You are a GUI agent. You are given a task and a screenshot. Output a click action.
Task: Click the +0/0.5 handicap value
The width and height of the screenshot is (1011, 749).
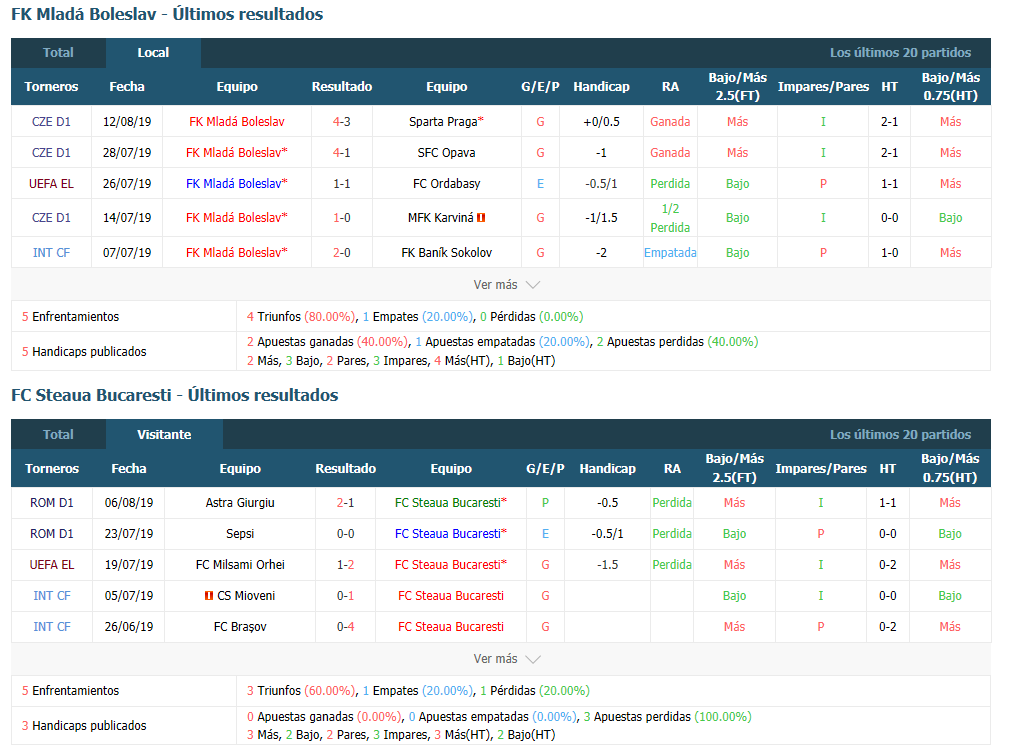(602, 121)
